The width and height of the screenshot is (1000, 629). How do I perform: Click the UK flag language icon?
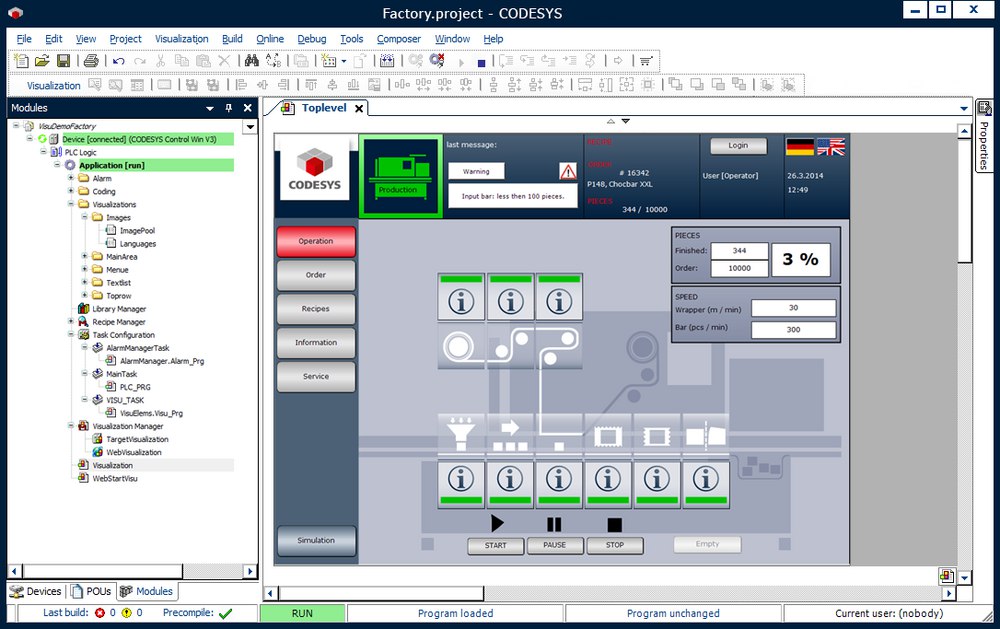point(831,147)
